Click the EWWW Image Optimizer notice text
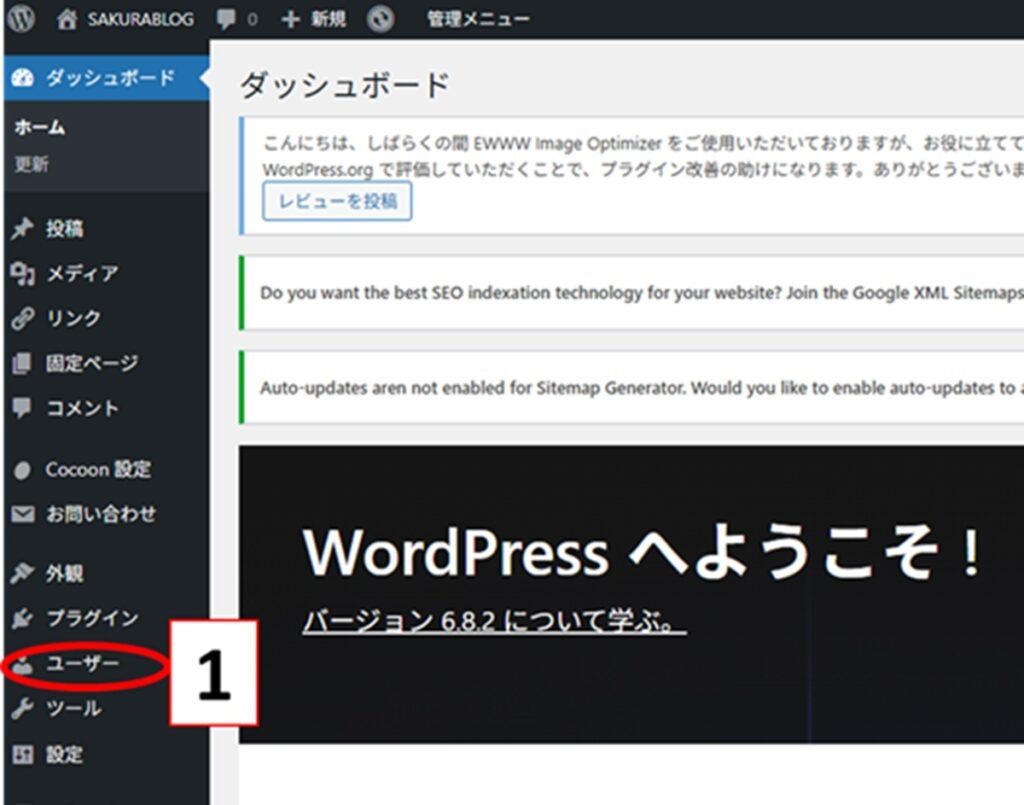Screen dimensions: 1024x805 click(x=643, y=157)
